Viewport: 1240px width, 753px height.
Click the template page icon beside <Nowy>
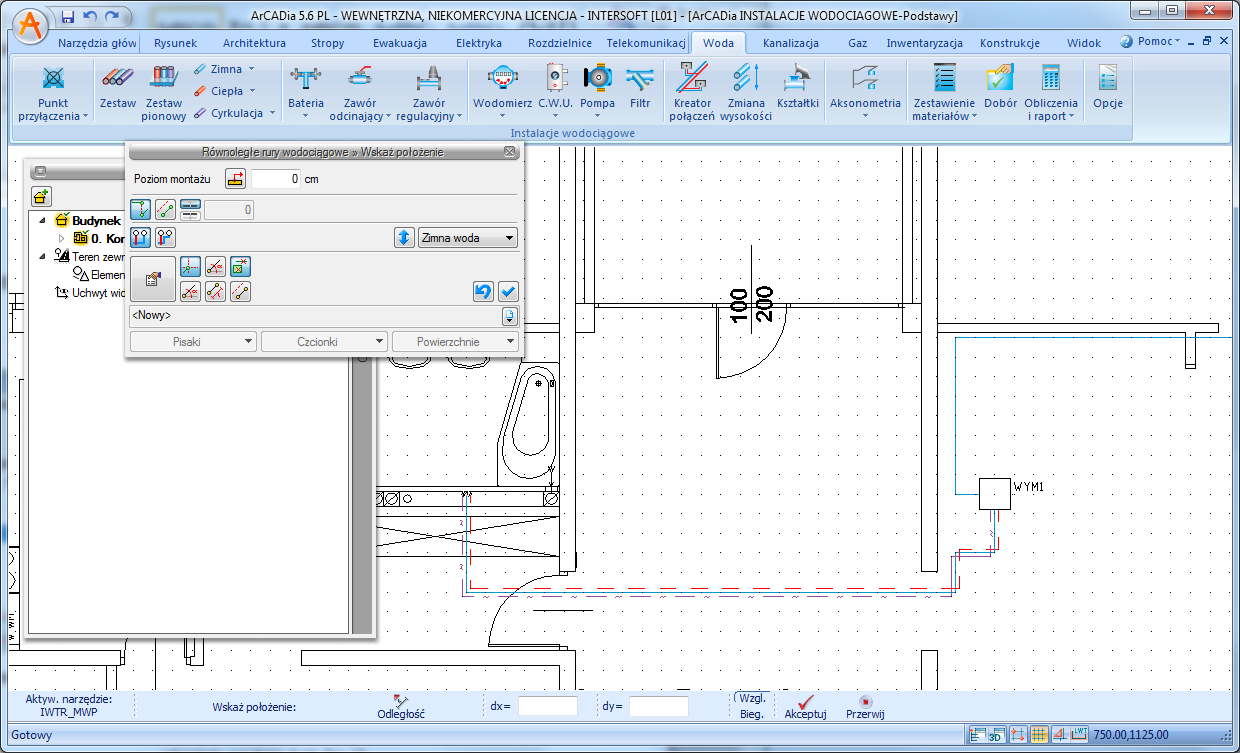(510, 315)
